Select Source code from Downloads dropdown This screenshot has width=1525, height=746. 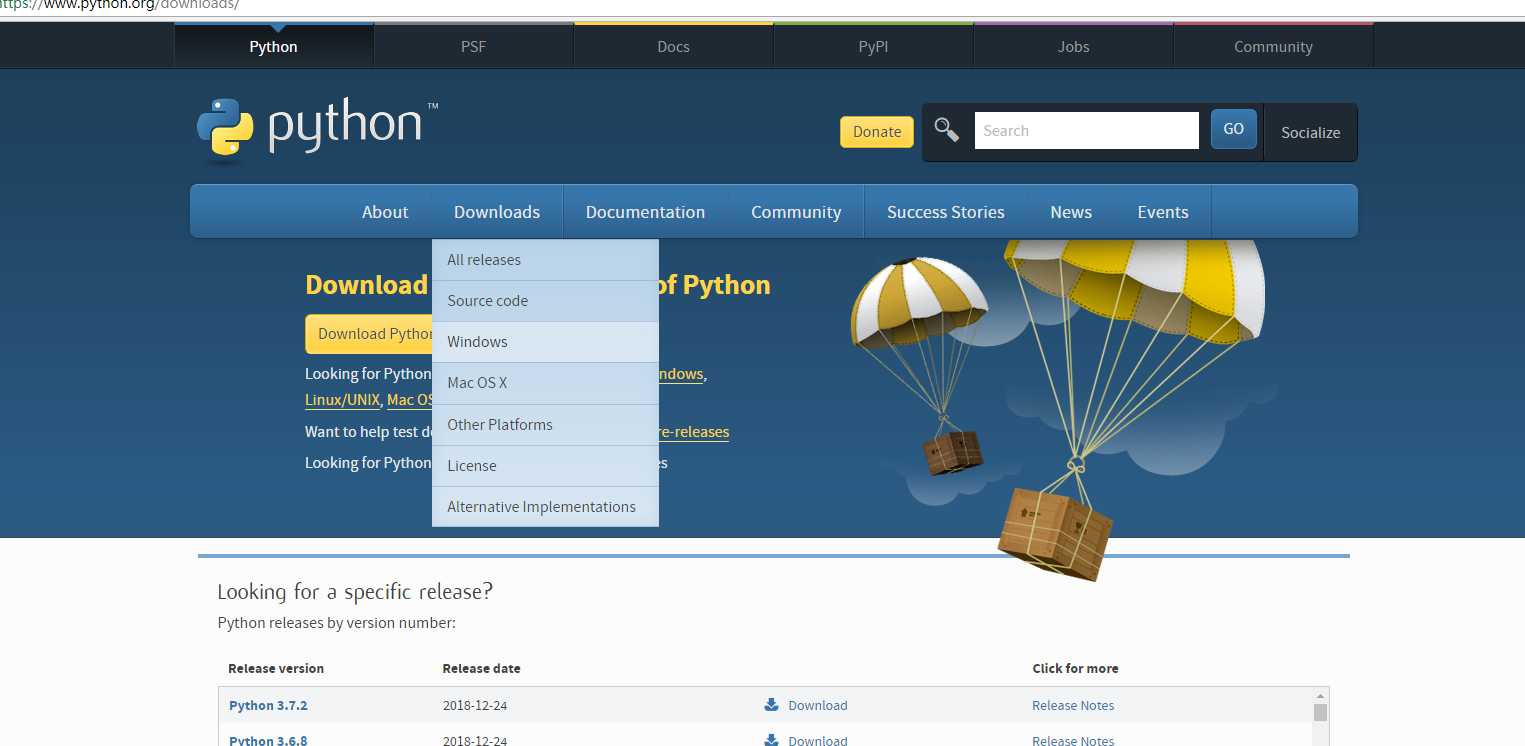coord(545,301)
